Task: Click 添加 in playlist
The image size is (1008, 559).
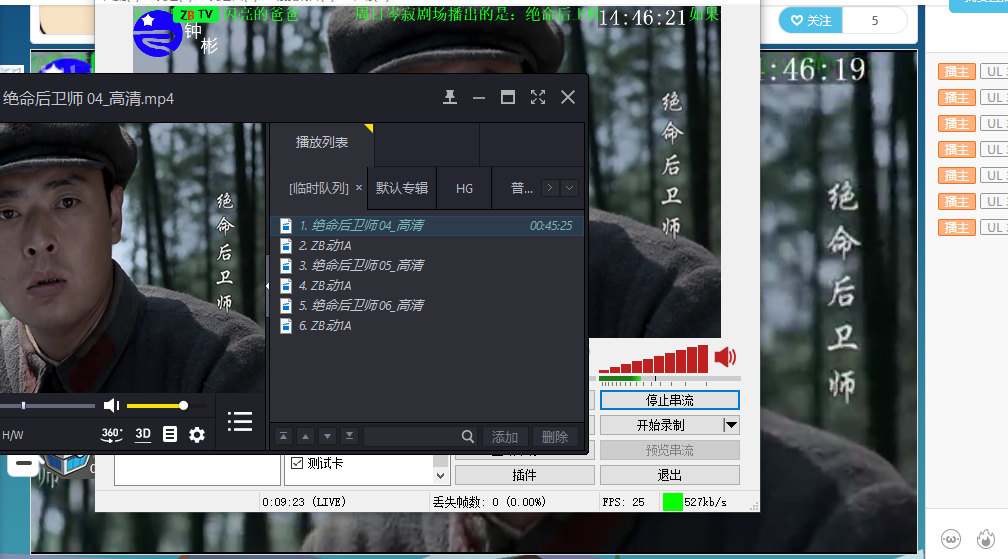Action: 505,437
